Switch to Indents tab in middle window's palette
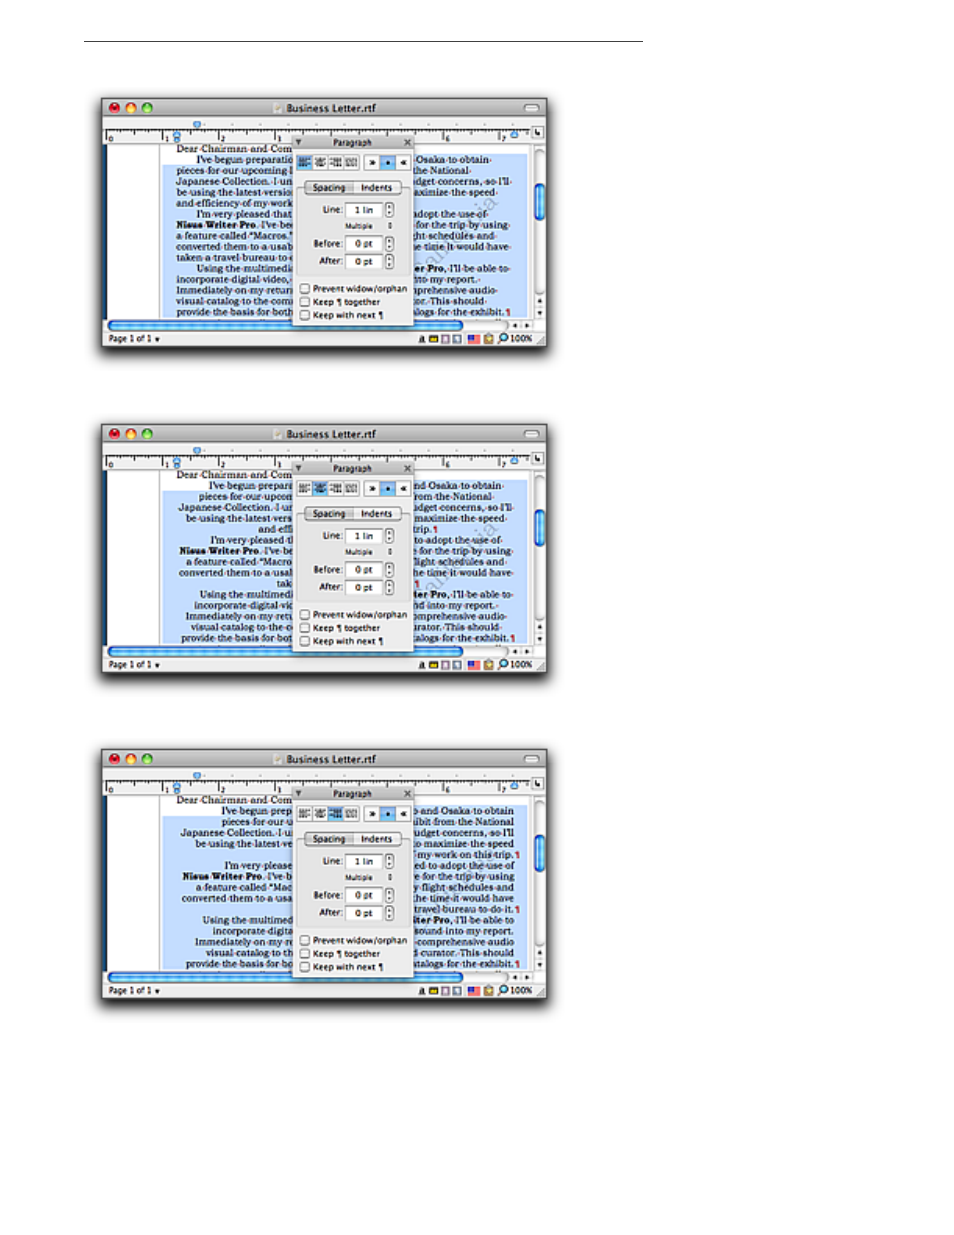Screen dimensions: 954x1235 tap(377, 514)
